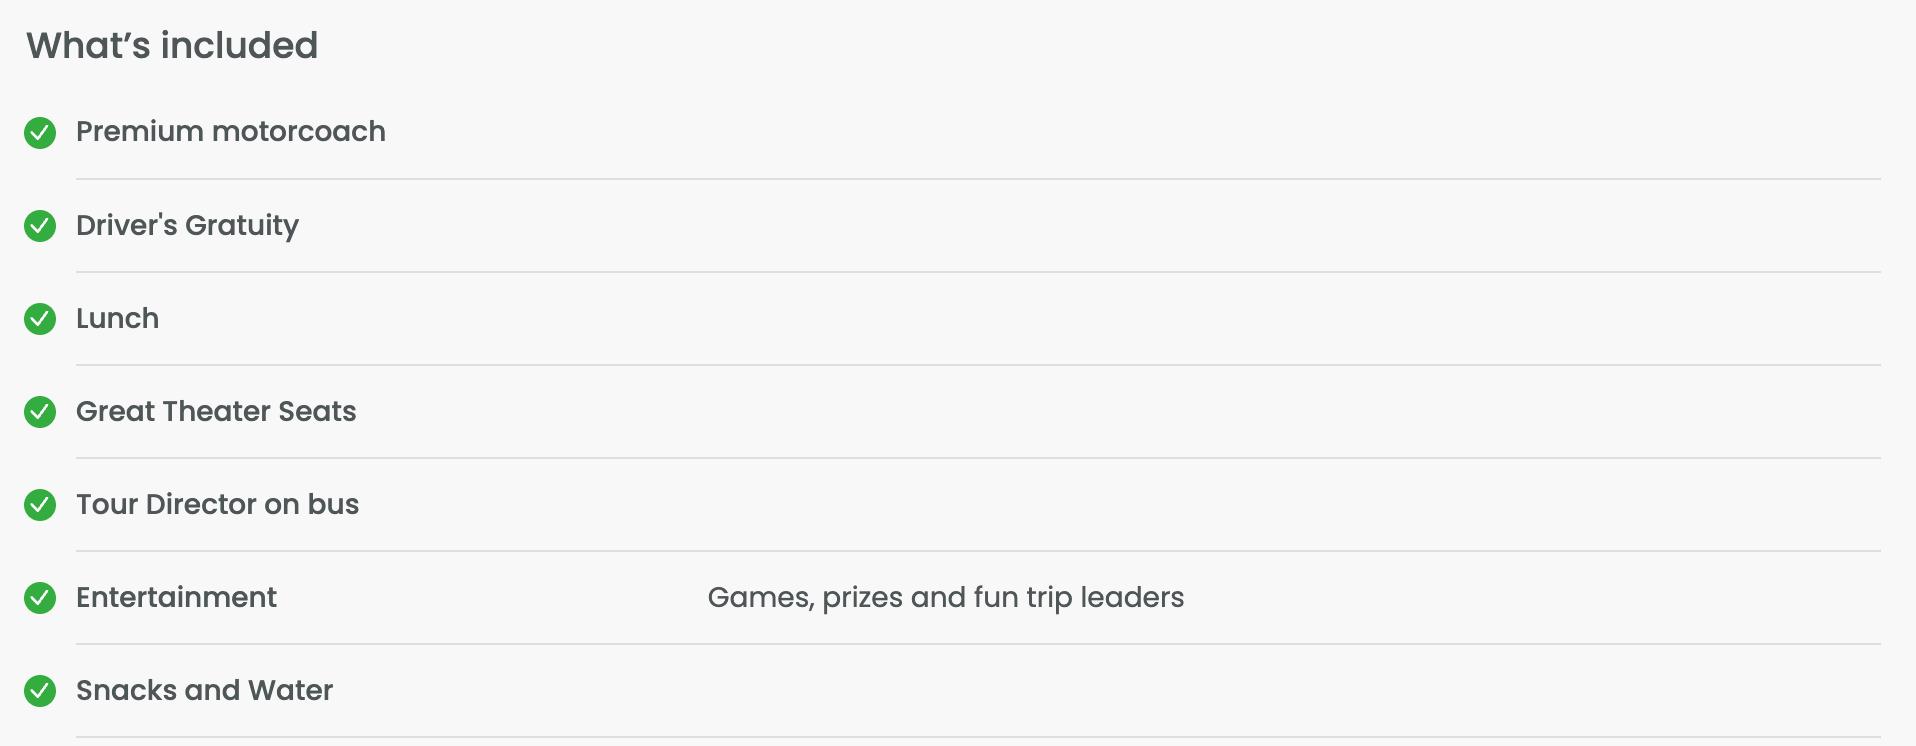Viewport: 1916px width, 746px height.
Task: Click the "What's included" heading
Action: [172, 46]
